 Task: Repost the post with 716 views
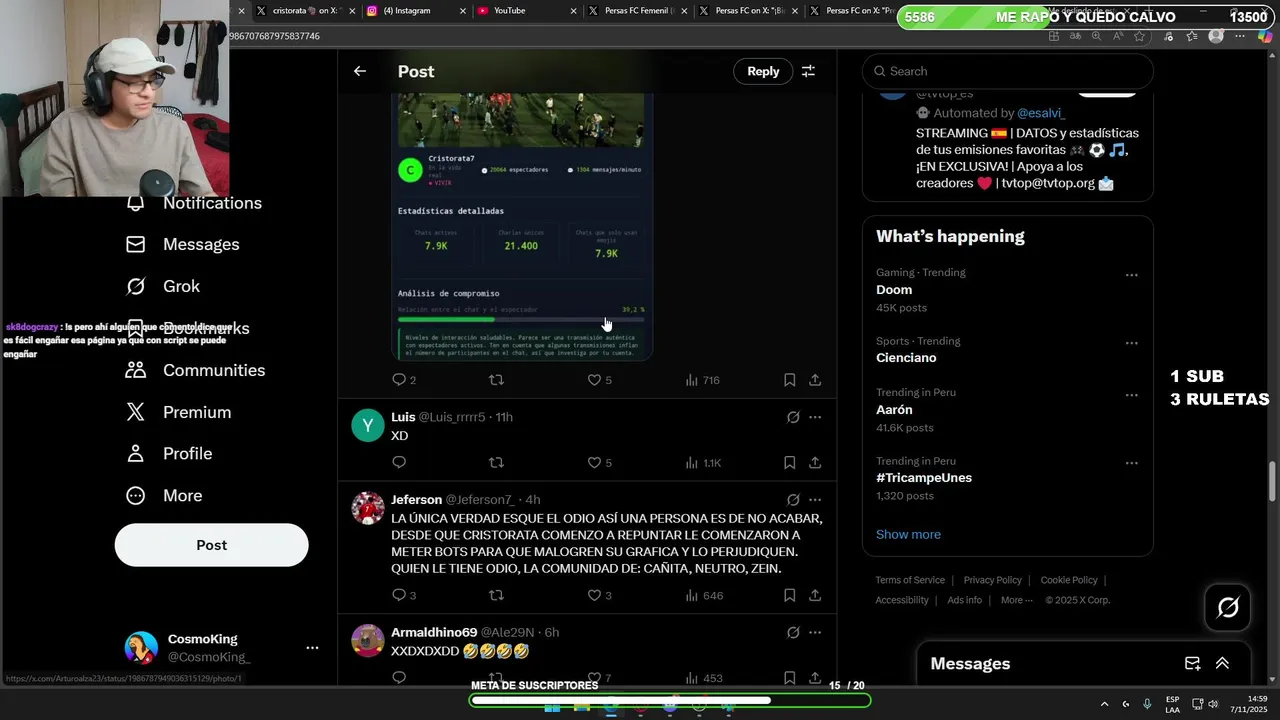click(x=496, y=380)
